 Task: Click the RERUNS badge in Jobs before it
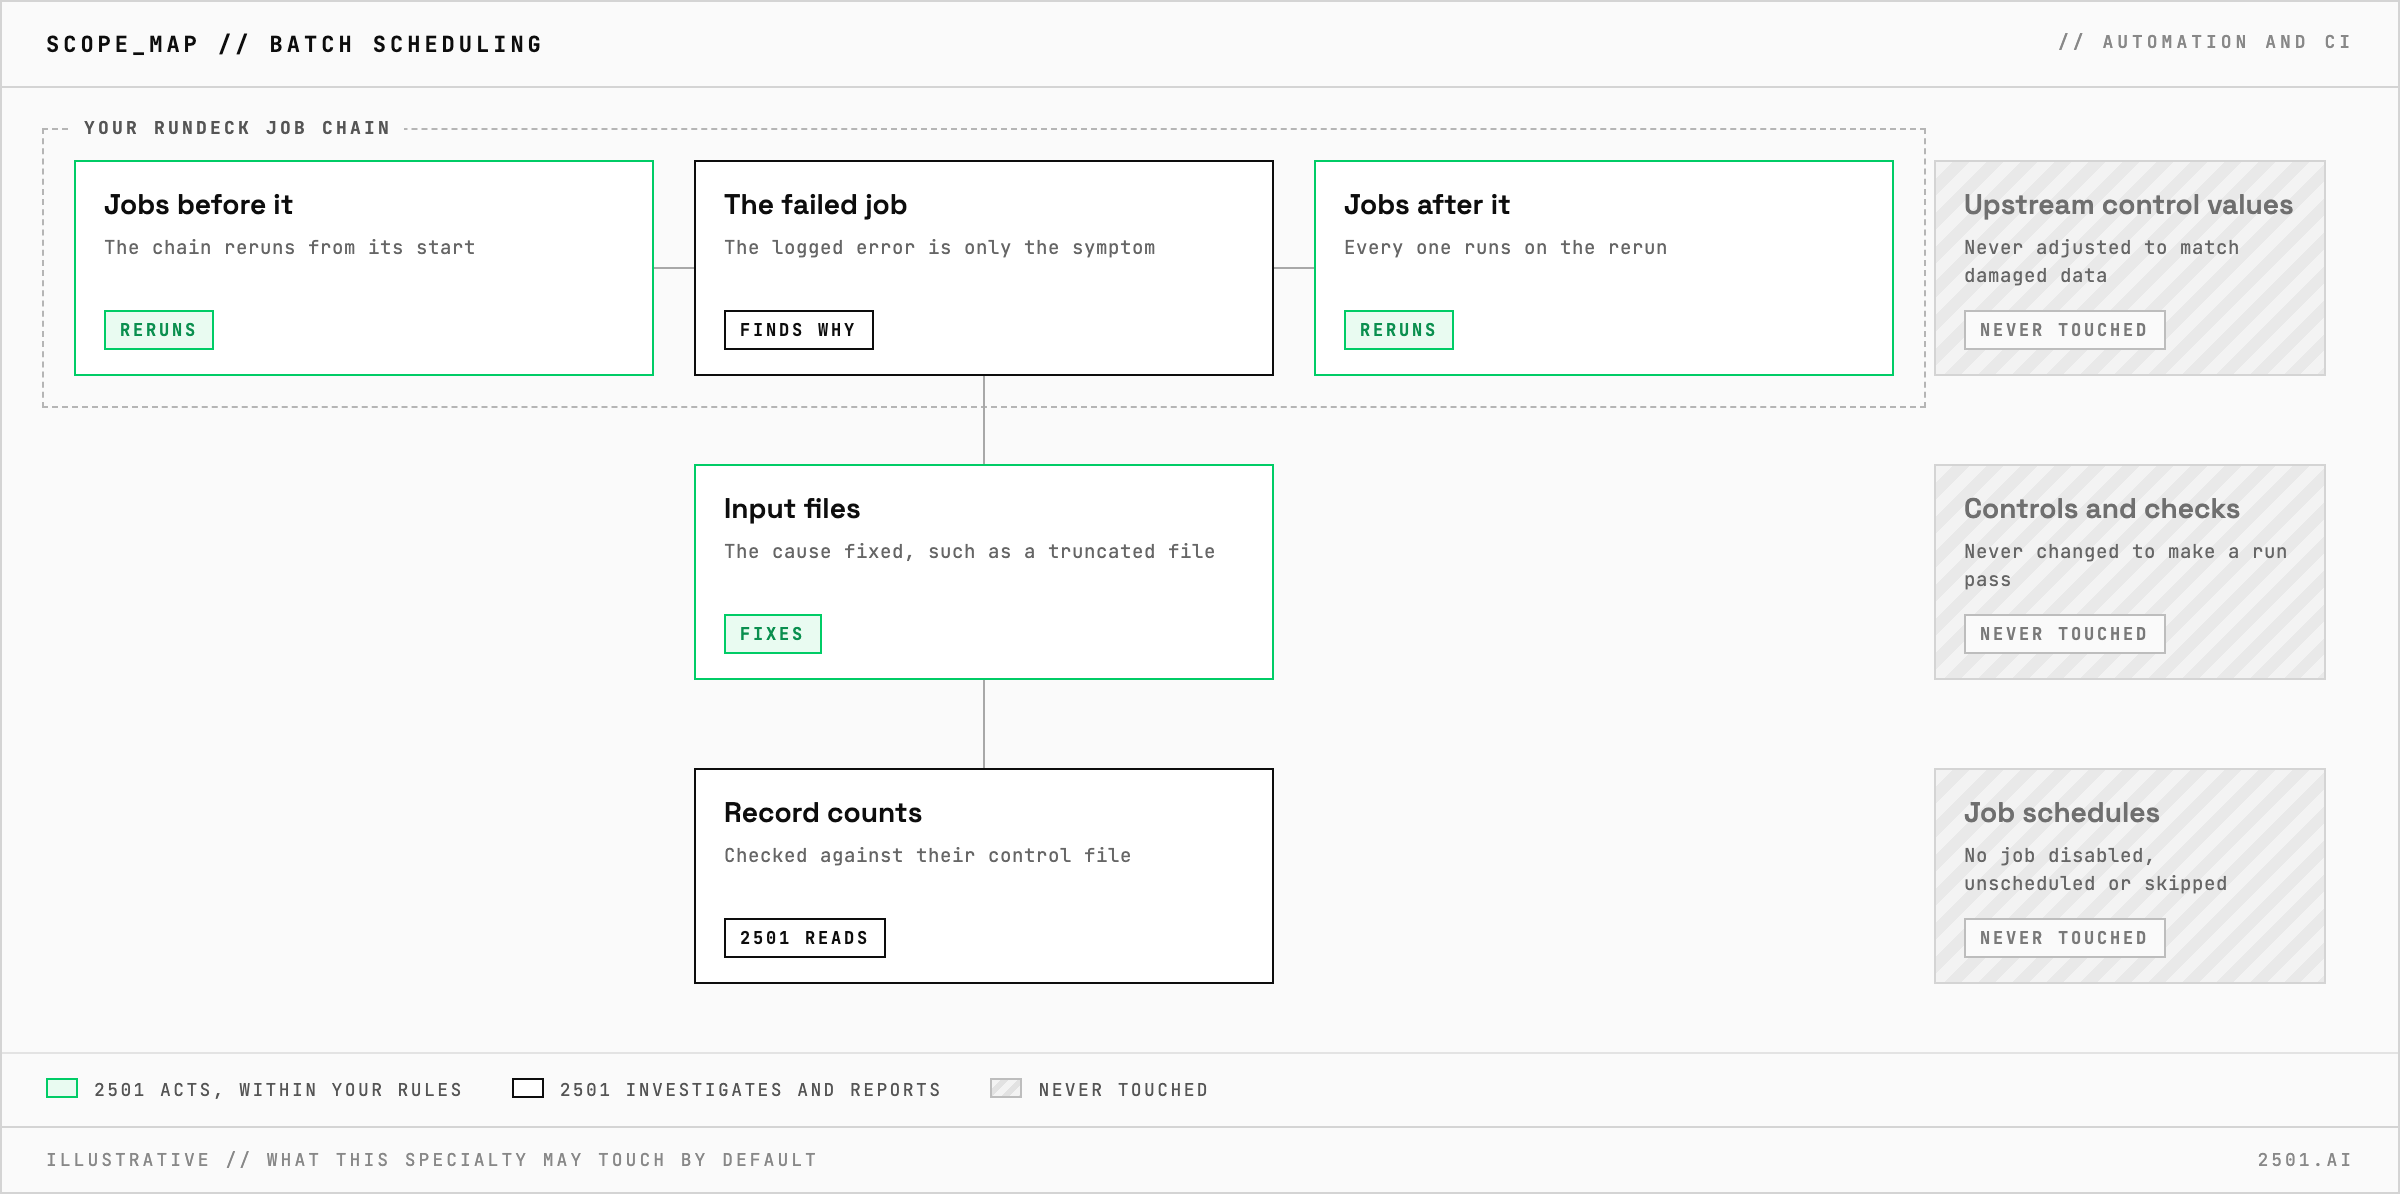[159, 330]
